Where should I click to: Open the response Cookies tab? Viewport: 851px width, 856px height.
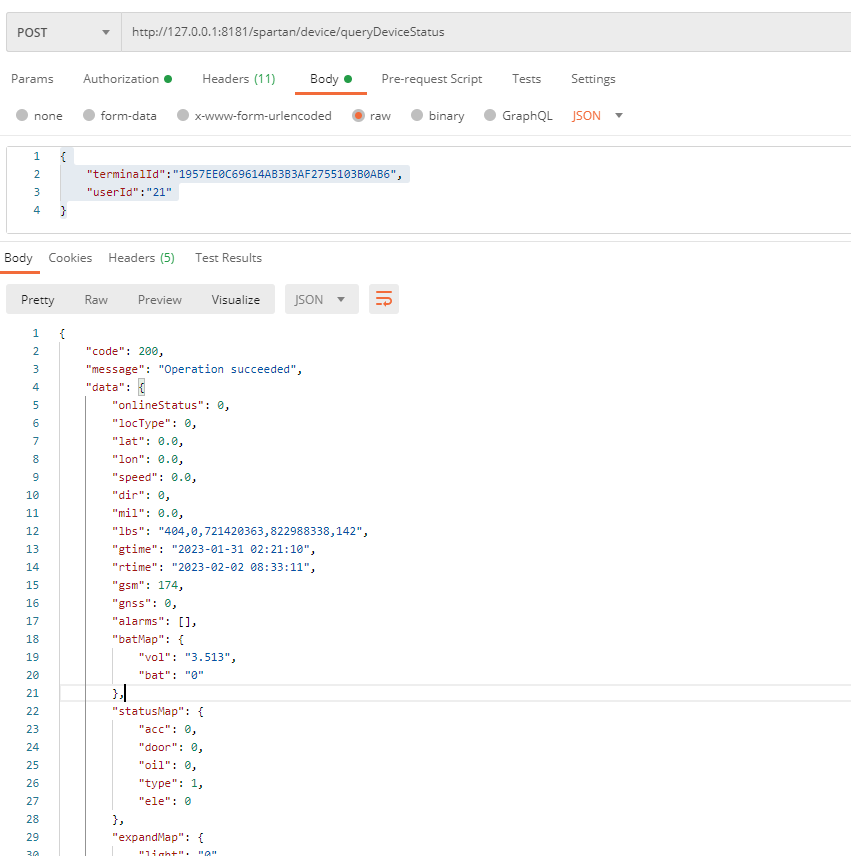coord(70,258)
